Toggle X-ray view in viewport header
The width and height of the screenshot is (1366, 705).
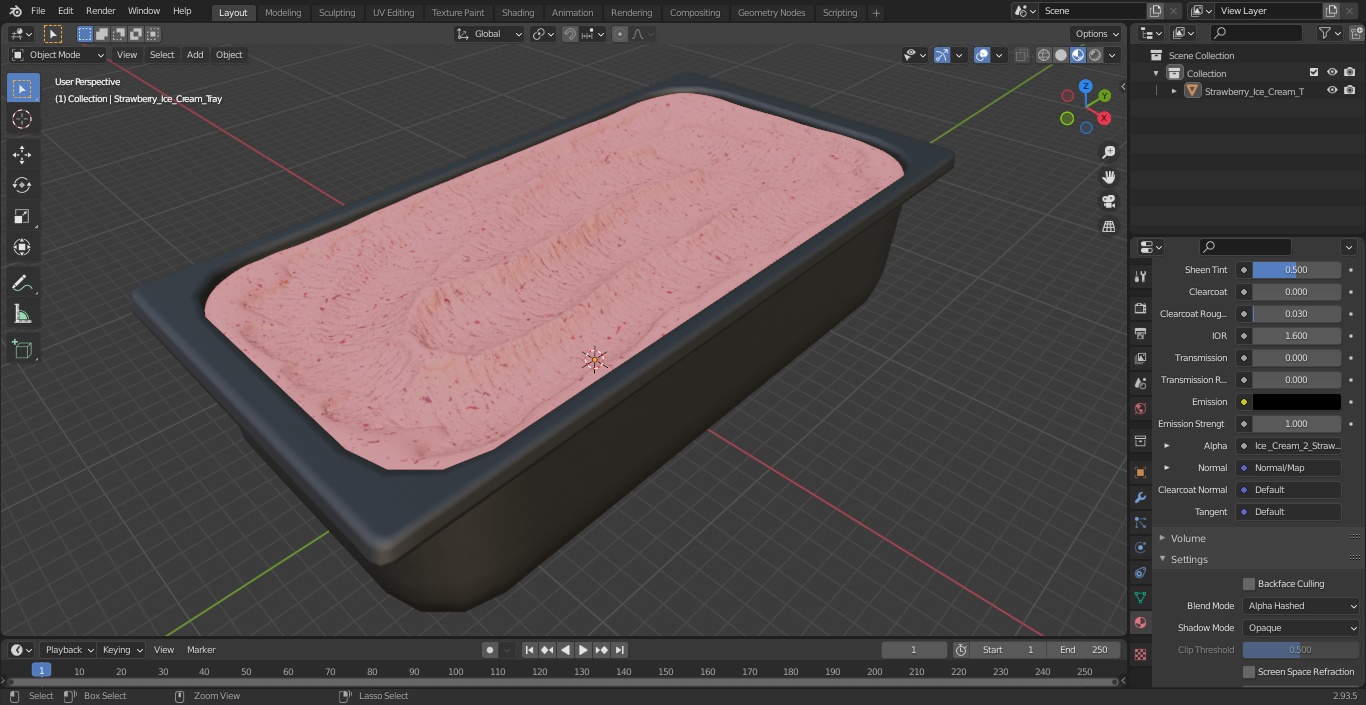(x=1021, y=55)
